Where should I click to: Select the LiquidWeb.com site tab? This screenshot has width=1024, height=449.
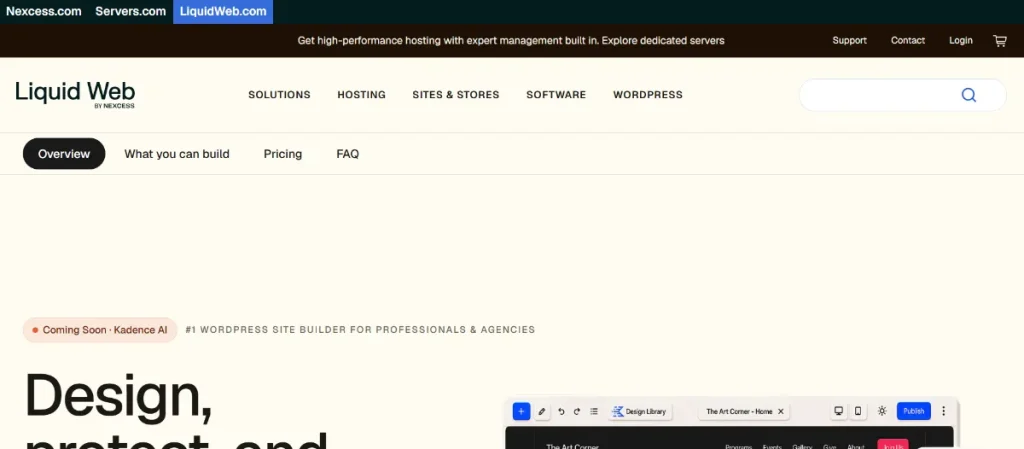coord(223,12)
